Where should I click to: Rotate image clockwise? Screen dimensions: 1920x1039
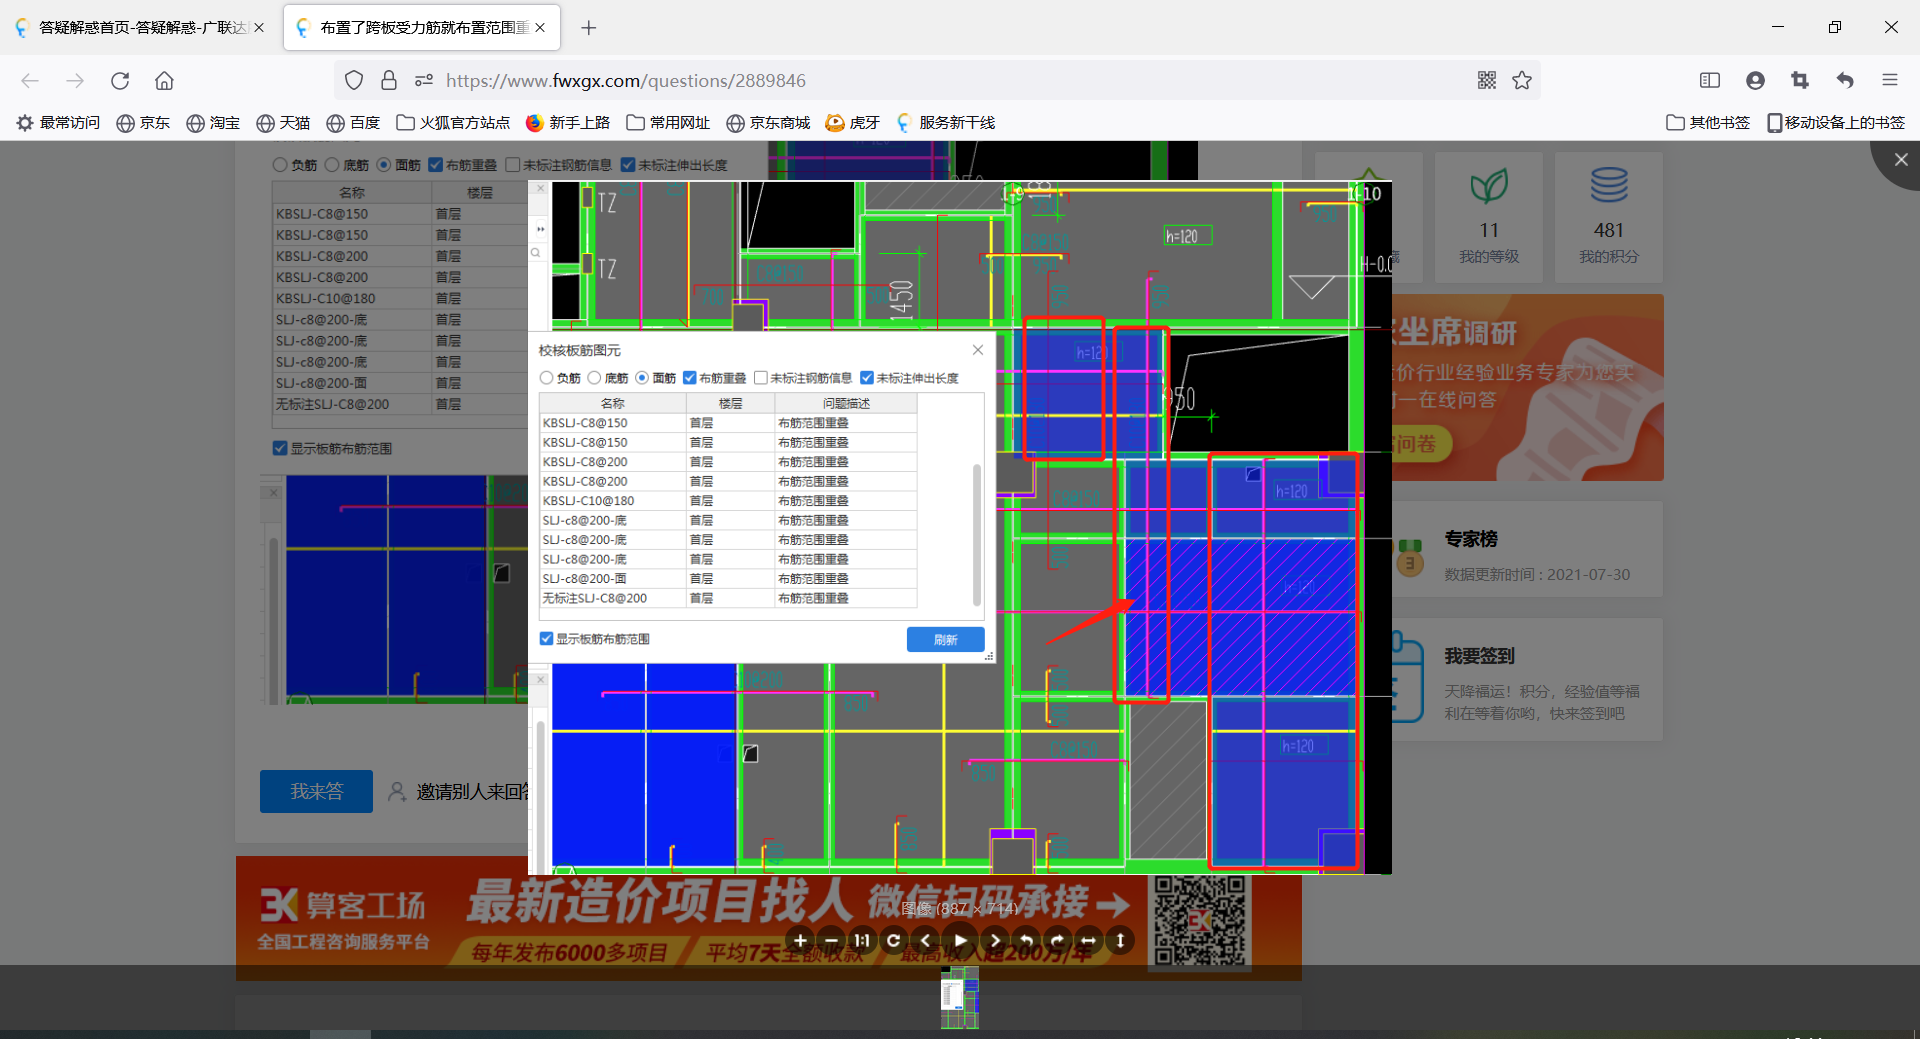pyautogui.click(x=1057, y=940)
